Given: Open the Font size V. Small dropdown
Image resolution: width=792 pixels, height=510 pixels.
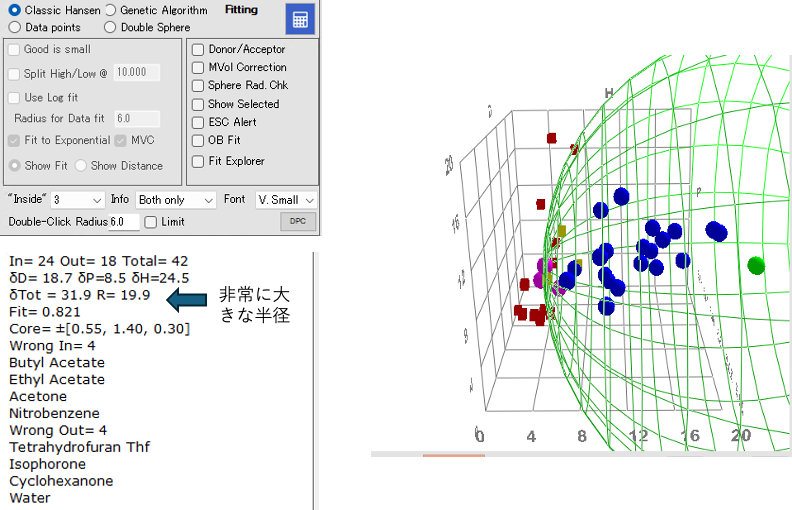Looking at the screenshot, I should [284, 200].
